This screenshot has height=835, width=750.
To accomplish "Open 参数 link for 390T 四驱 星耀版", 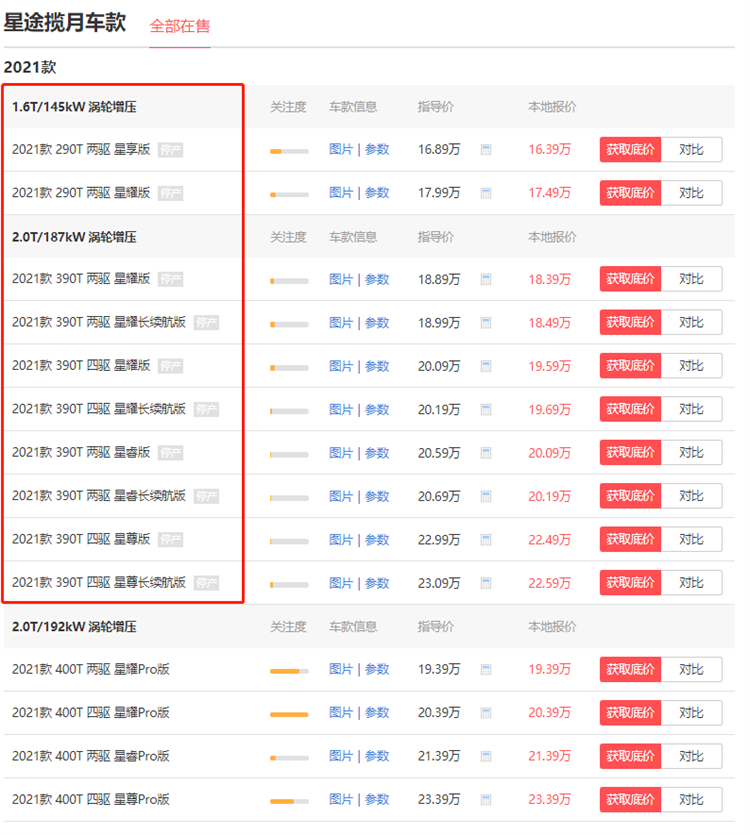I will (377, 366).
